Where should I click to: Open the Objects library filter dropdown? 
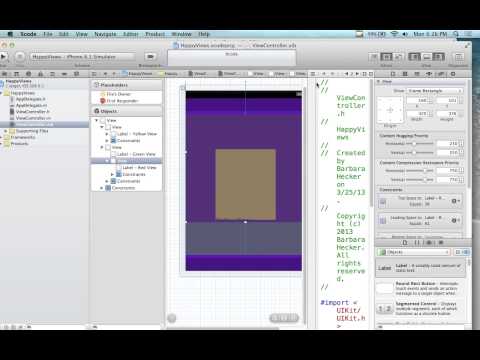414,252
